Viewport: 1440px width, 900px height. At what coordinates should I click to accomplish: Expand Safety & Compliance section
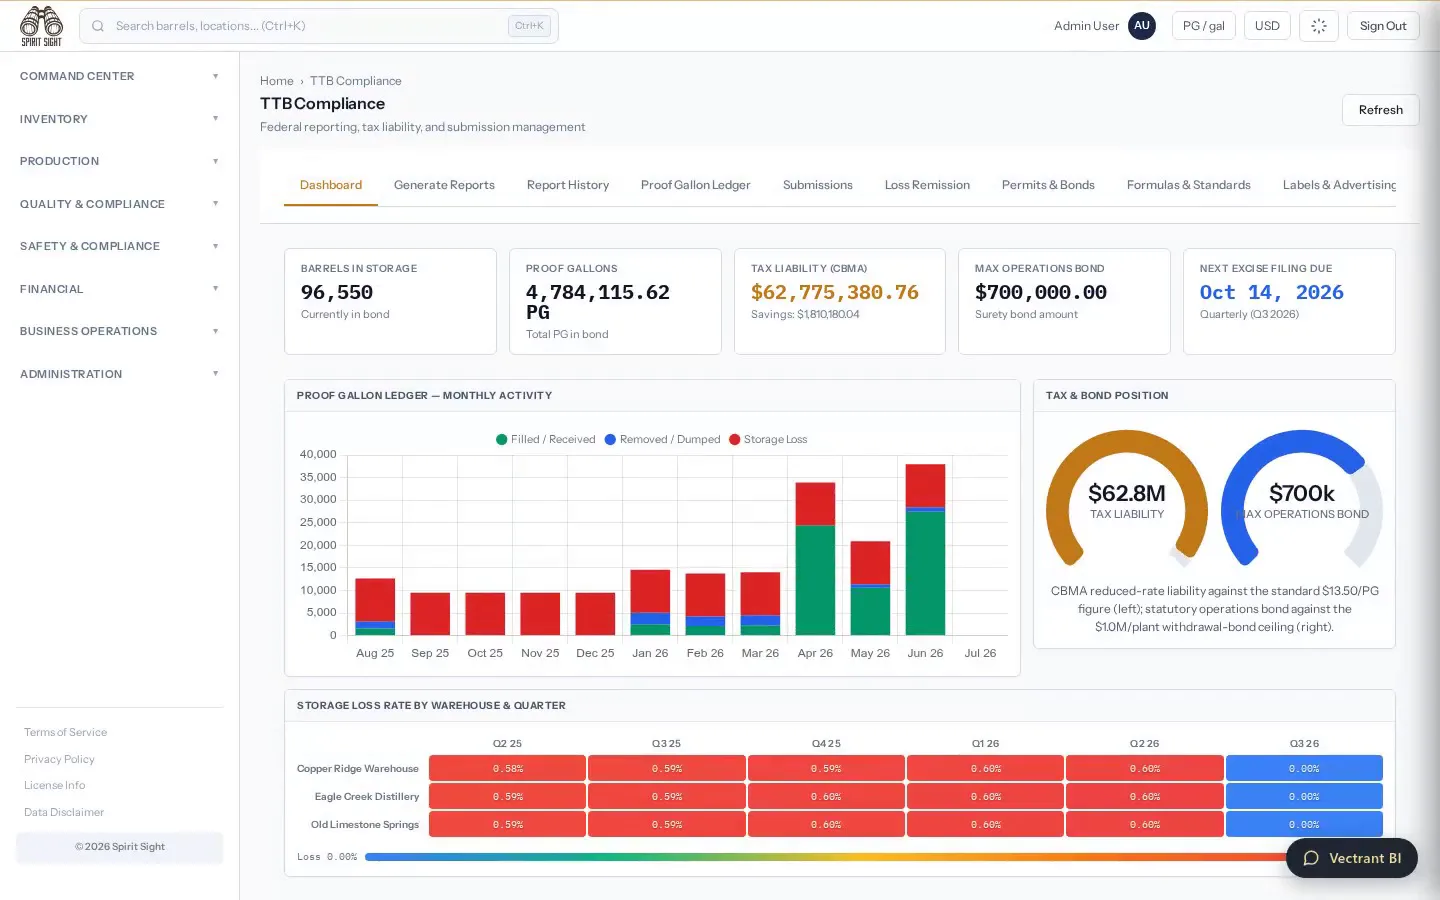[119, 246]
